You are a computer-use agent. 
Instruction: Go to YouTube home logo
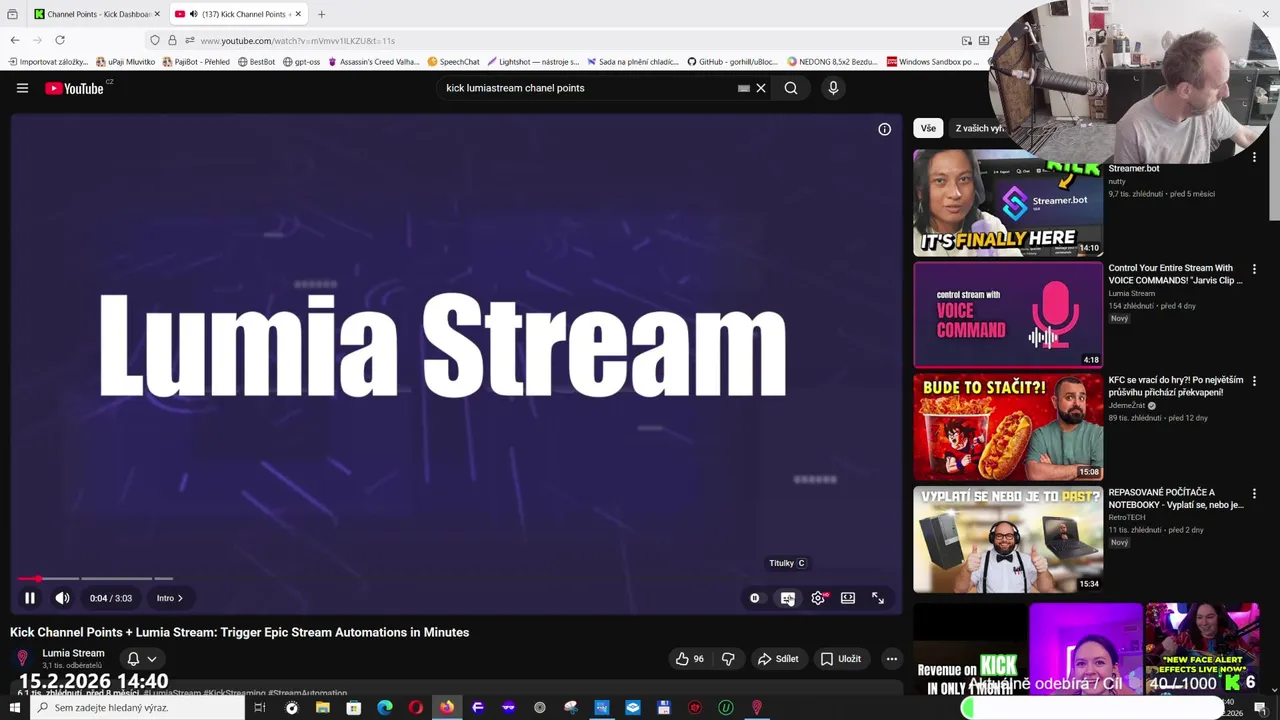75,88
